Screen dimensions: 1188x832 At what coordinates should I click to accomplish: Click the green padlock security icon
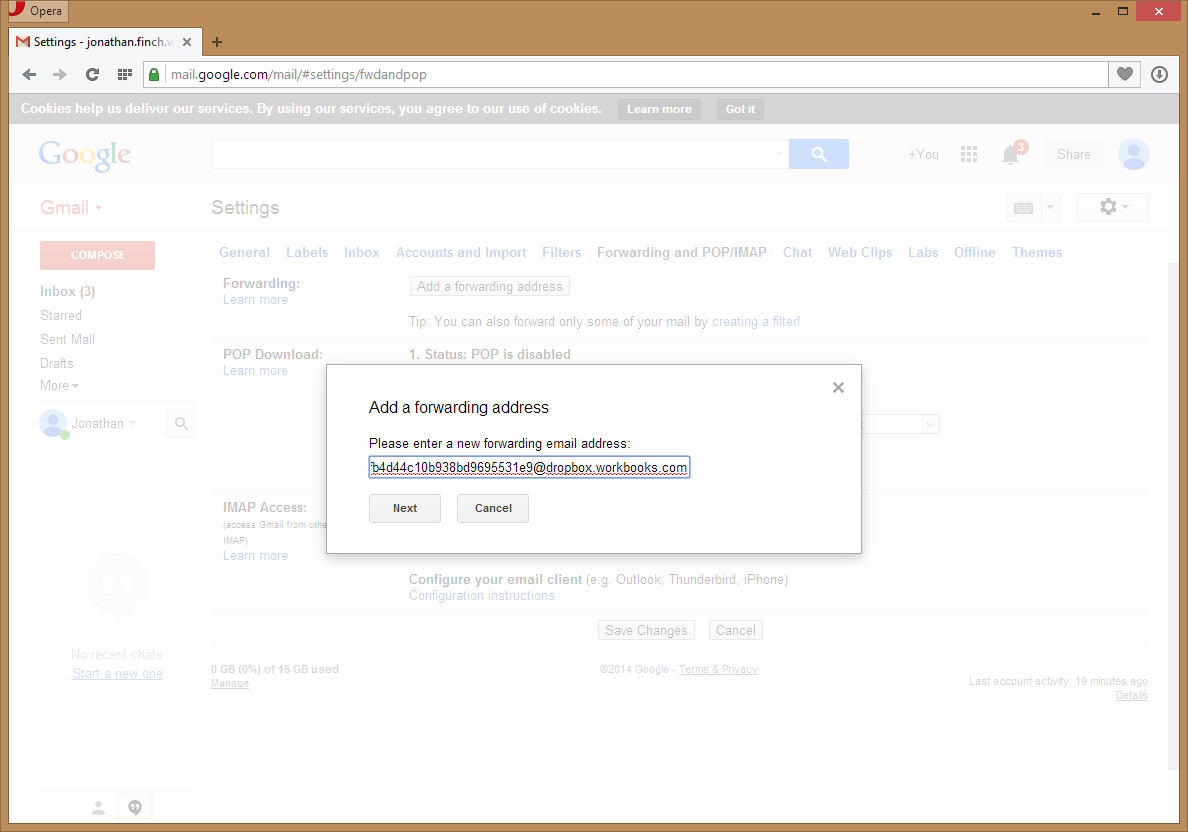[154, 74]
